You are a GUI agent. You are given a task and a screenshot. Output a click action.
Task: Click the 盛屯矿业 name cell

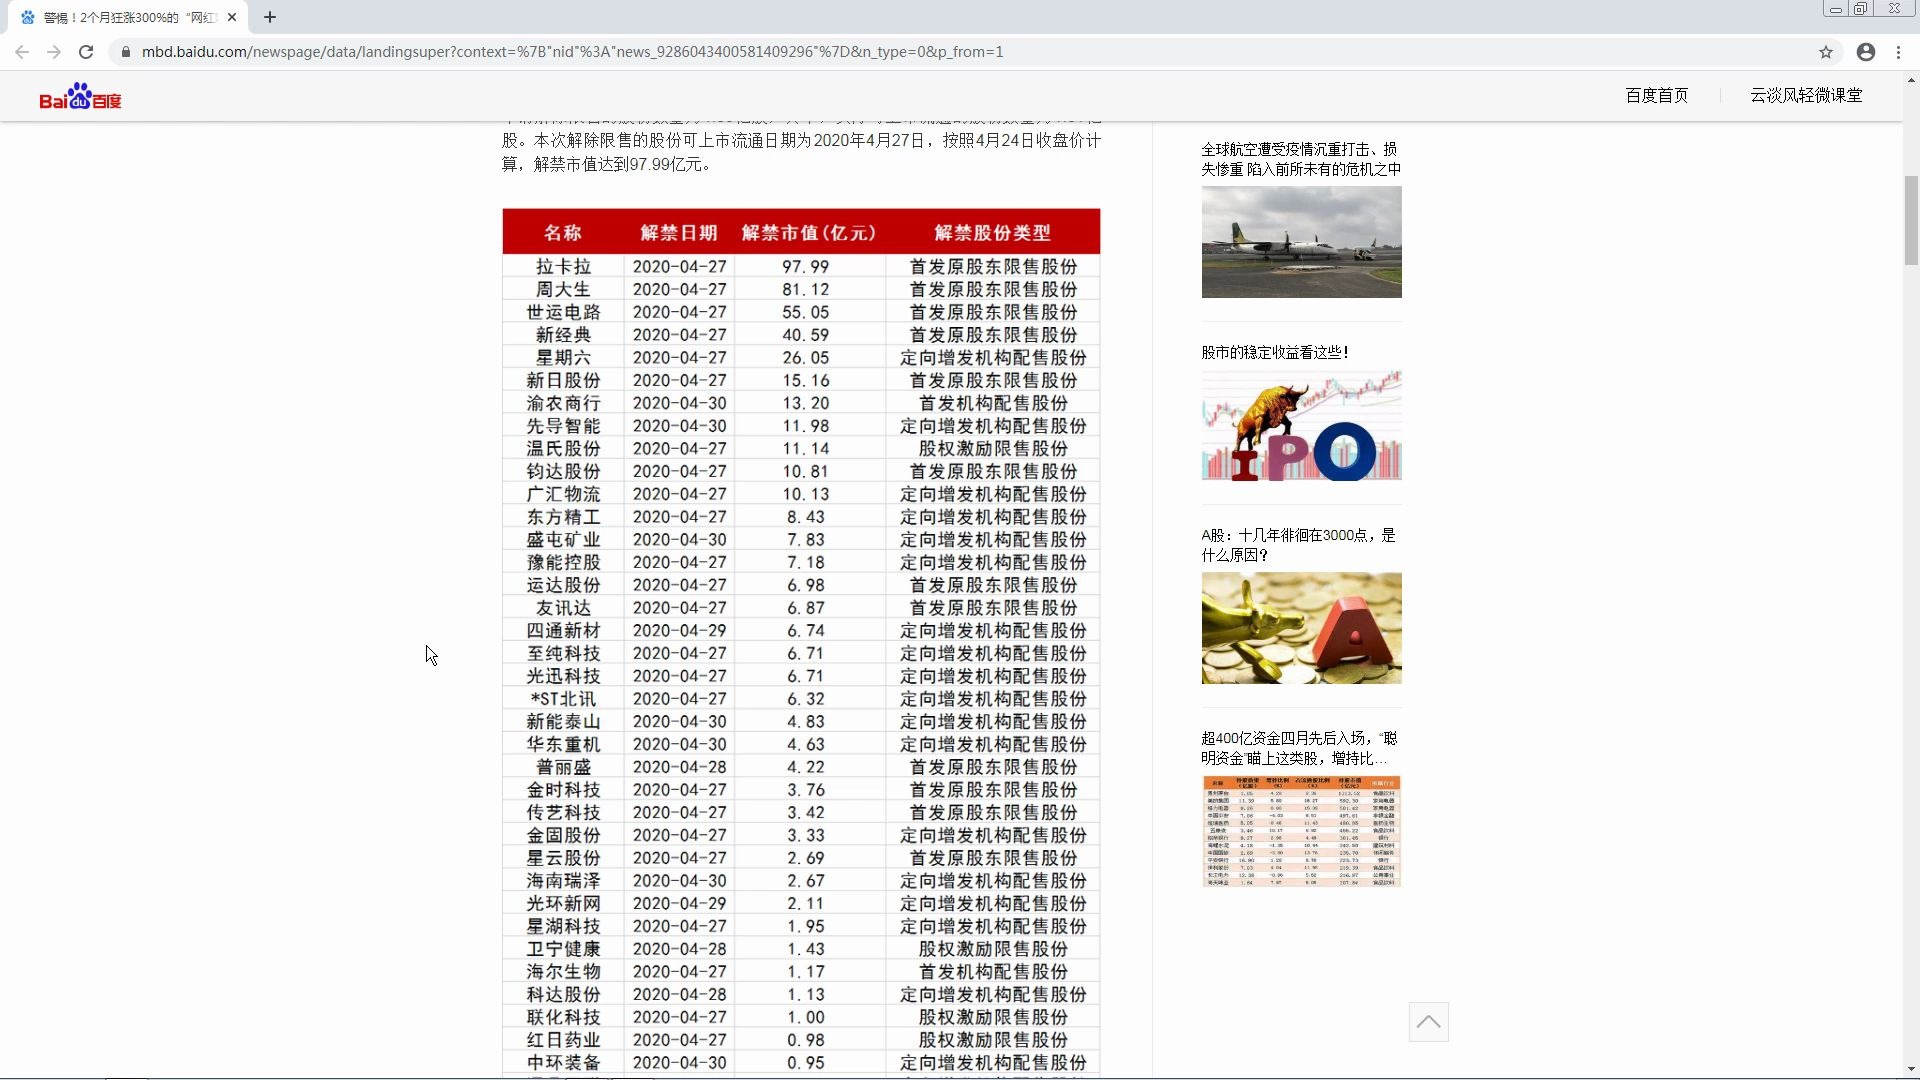click(x=563, y=539)
